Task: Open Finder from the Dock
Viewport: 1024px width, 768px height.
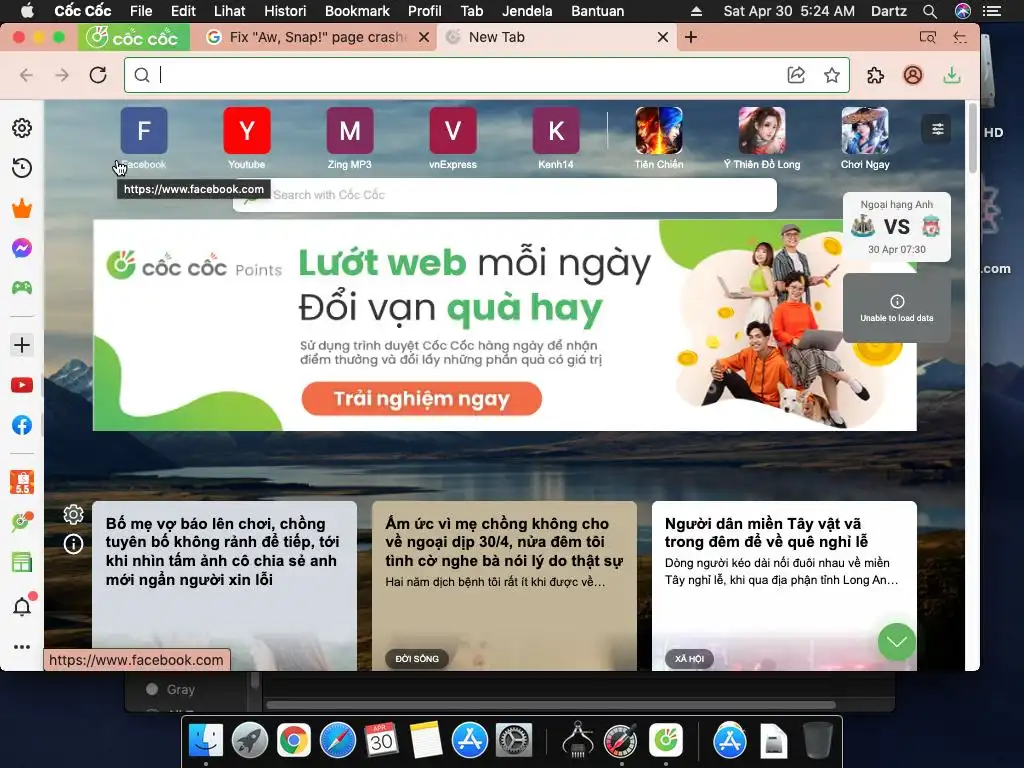Action: click(x=206, y=741)
